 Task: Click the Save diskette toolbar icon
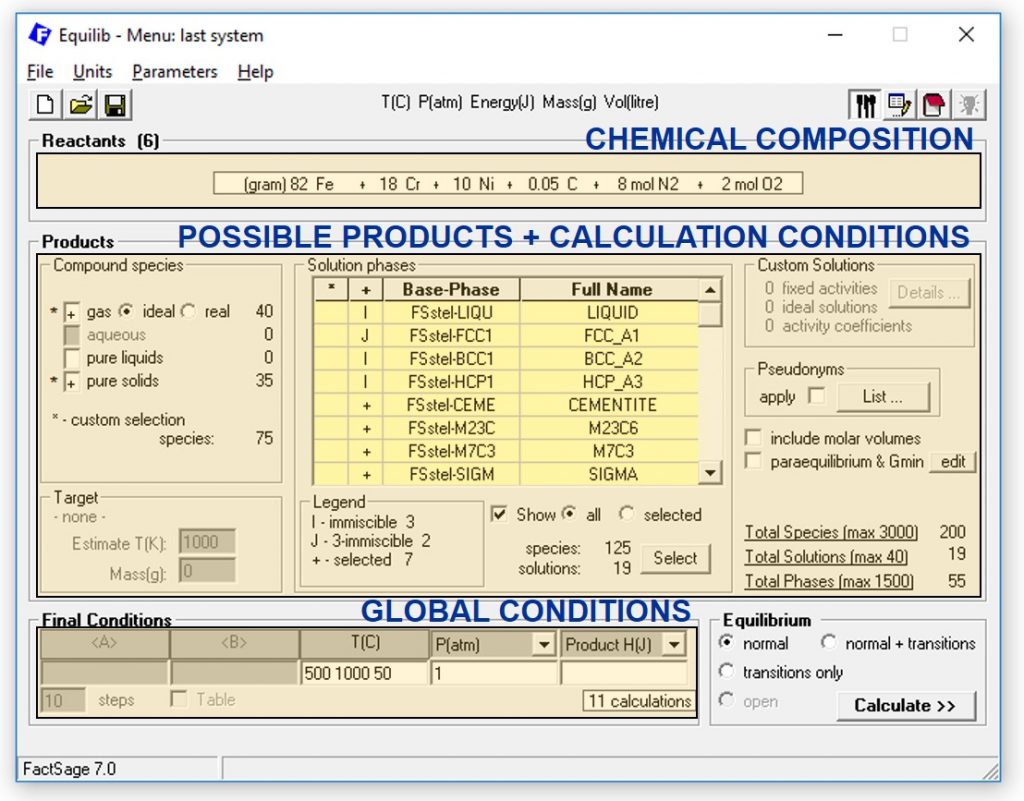coord(115,104)
